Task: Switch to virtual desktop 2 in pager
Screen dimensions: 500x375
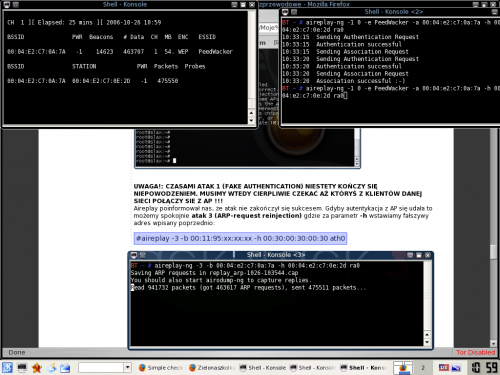Action: [x=423, y=368]
